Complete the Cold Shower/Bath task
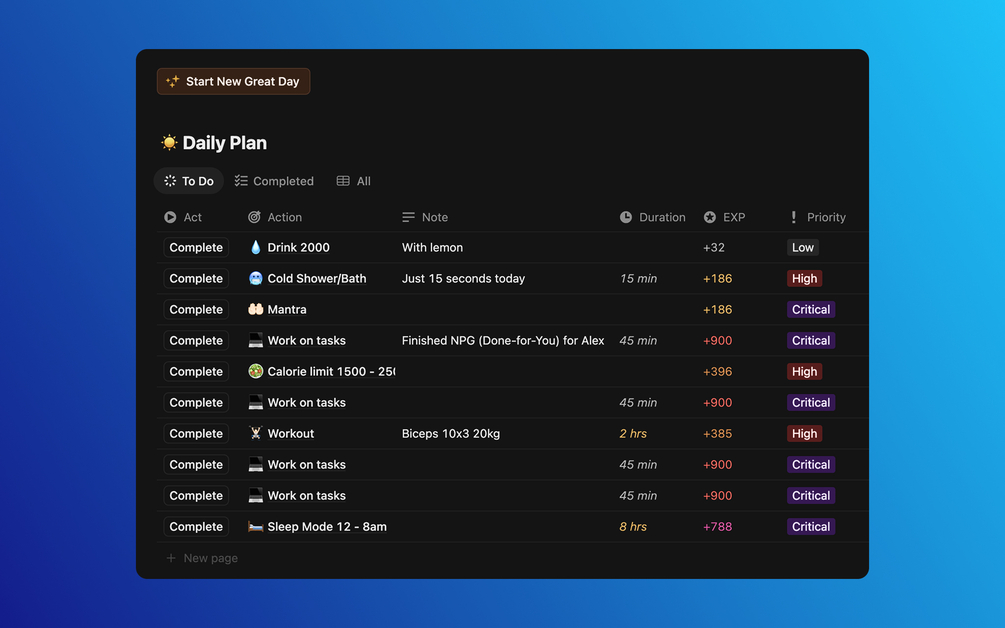This screenshot has height=628, width=1005. [x=196, y=278]
